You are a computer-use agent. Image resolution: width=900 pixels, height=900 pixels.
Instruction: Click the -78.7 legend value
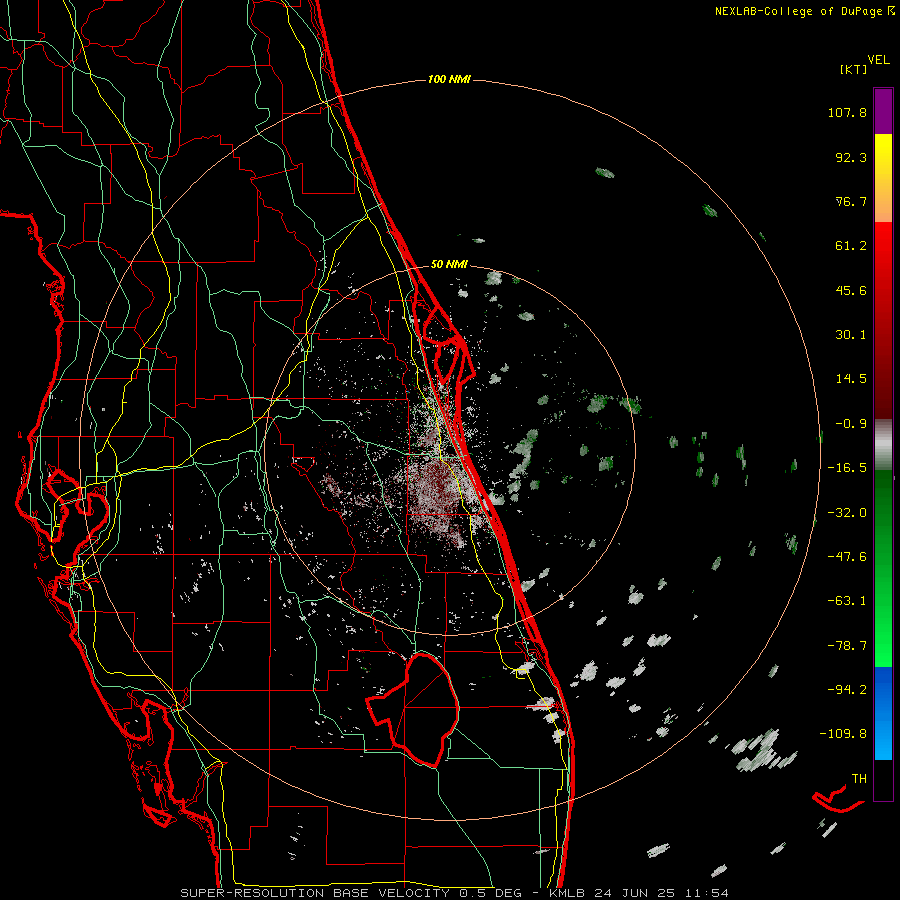coord(847,646)
